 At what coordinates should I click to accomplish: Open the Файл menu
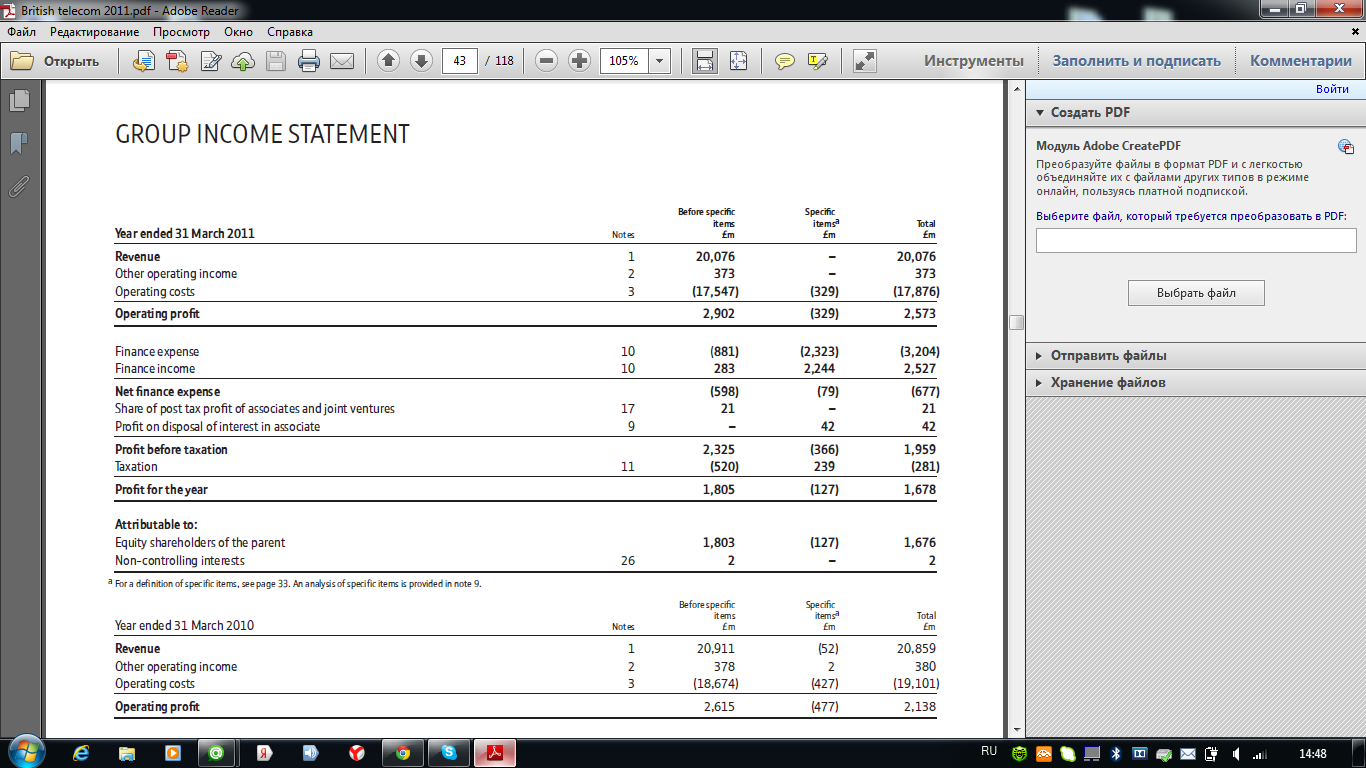[x=22, y=32]
